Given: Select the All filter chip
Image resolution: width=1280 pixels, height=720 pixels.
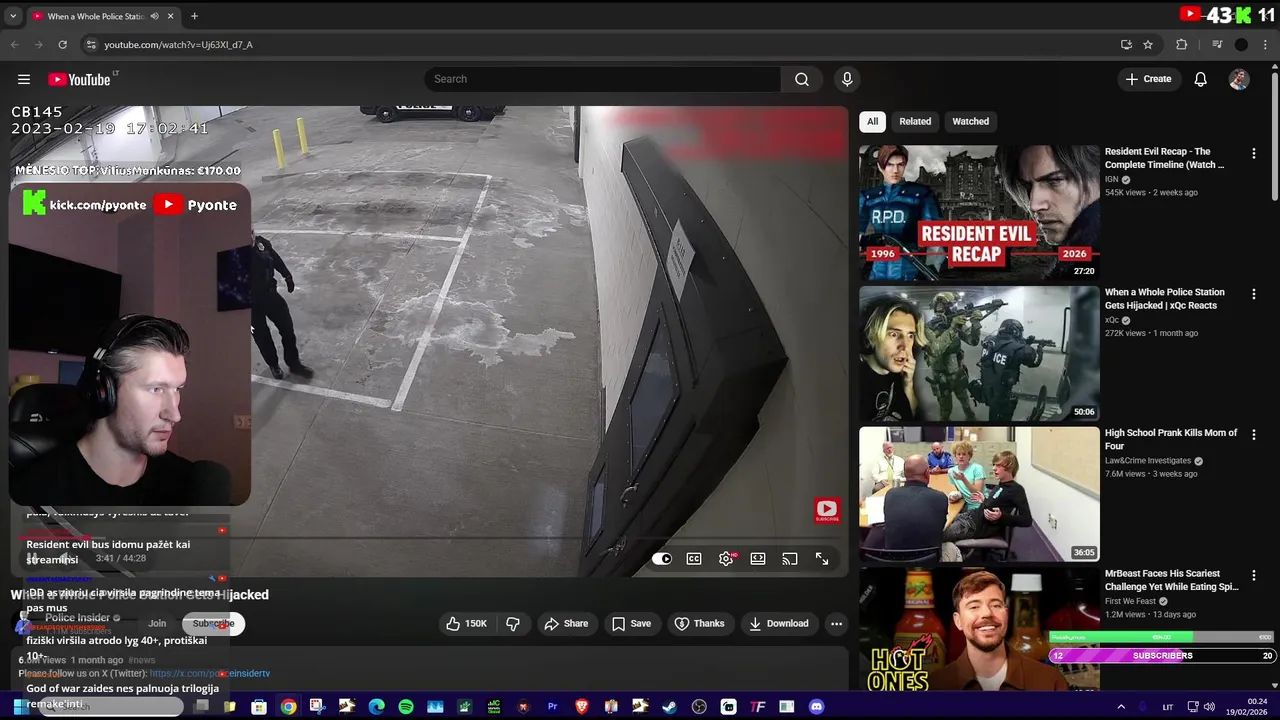Looking at the screenshot, I should coord(872,122).
